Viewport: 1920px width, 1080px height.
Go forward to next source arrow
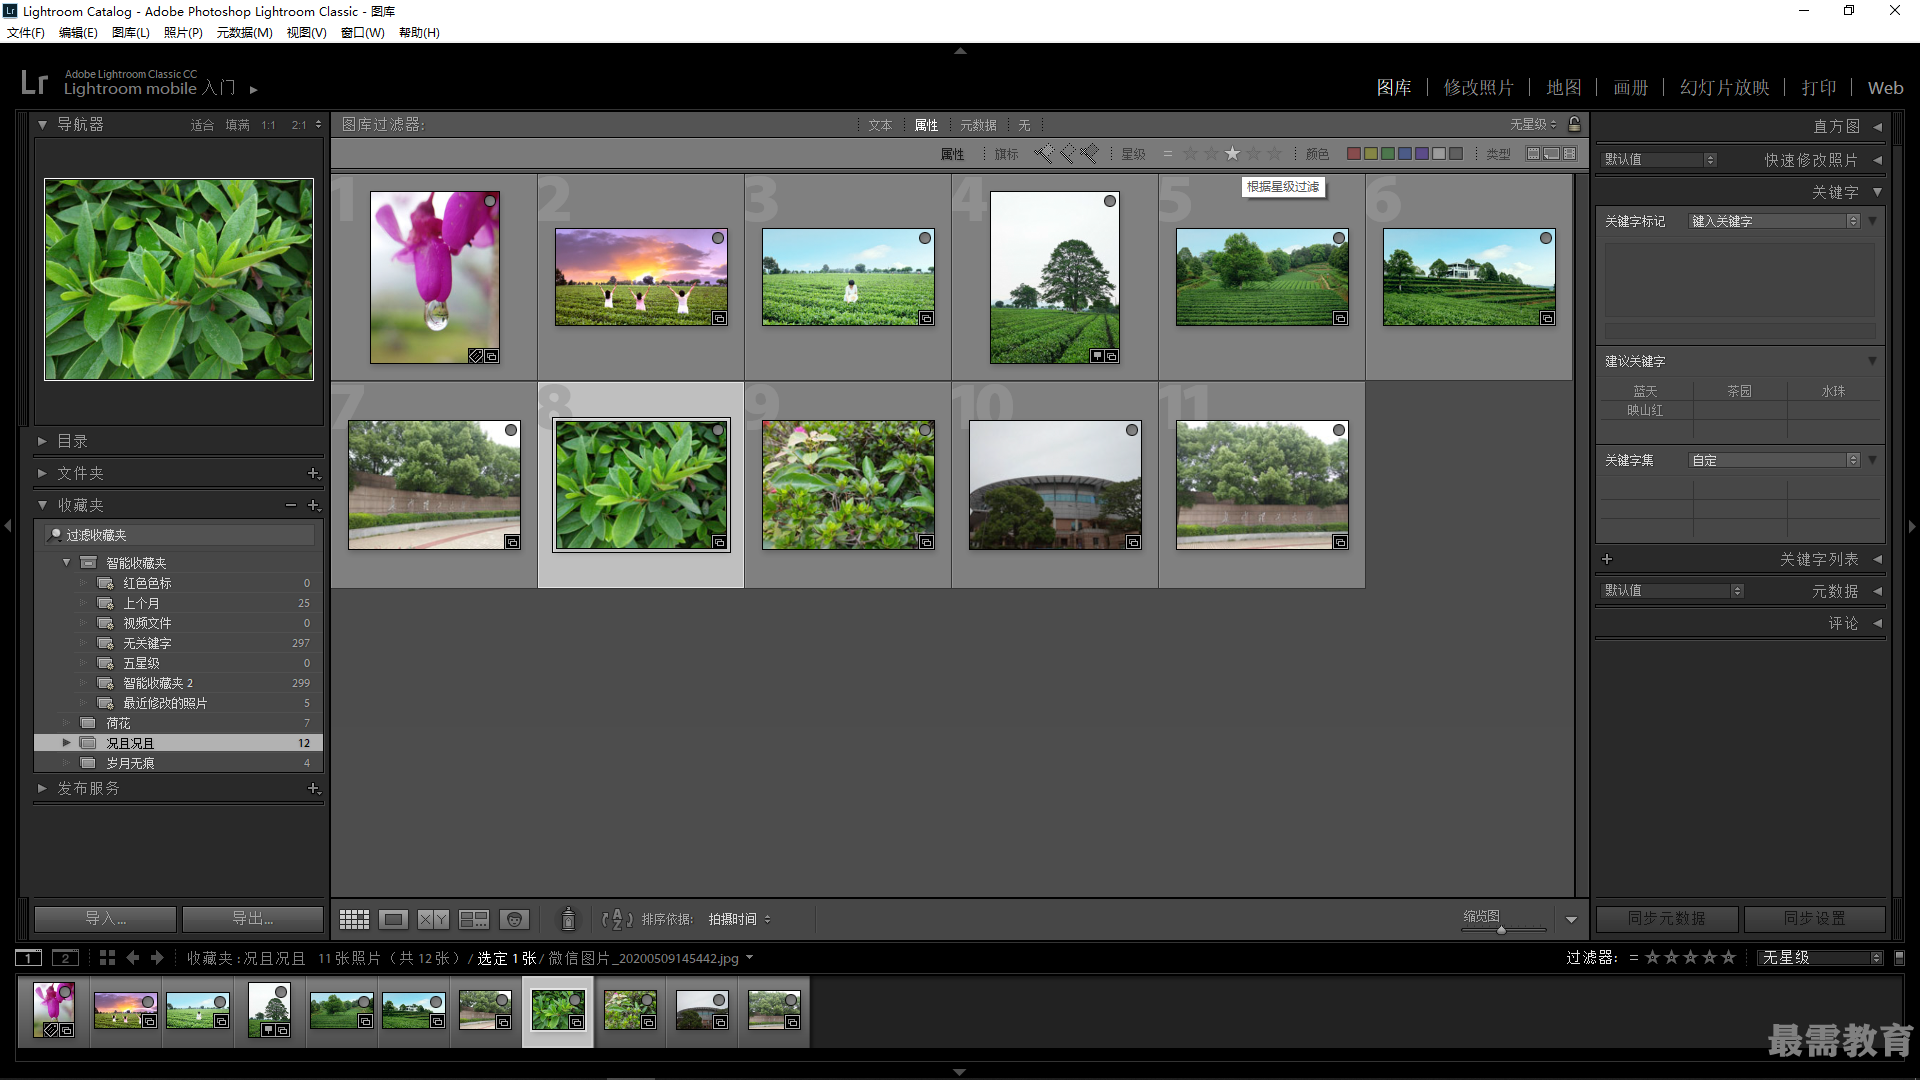pyautogui.click(x=157, y=958)
